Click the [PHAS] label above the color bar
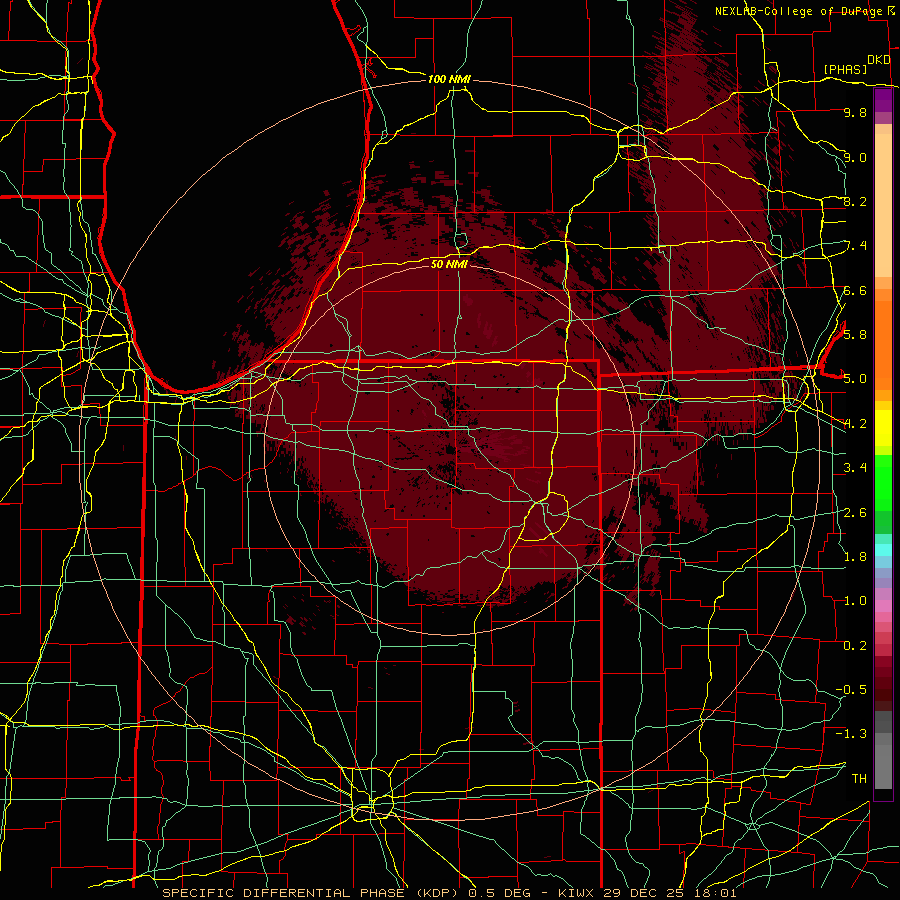 (x=845, y=69)
